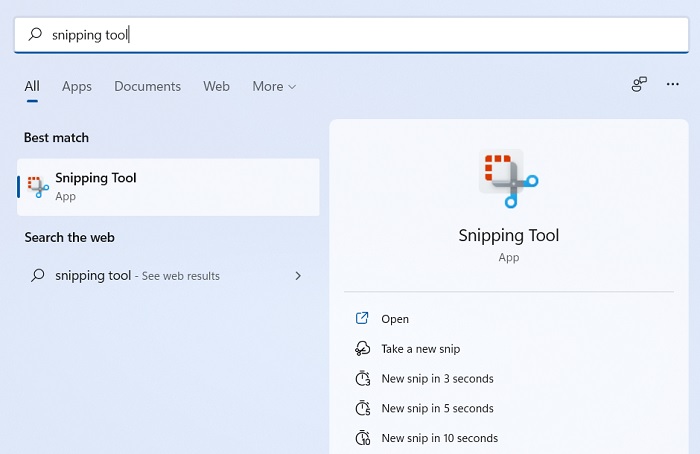Image resolution: width=700 pixels, height=454 pixels.
Task: Switch to the All tab
Action: [x=32, y=86]
